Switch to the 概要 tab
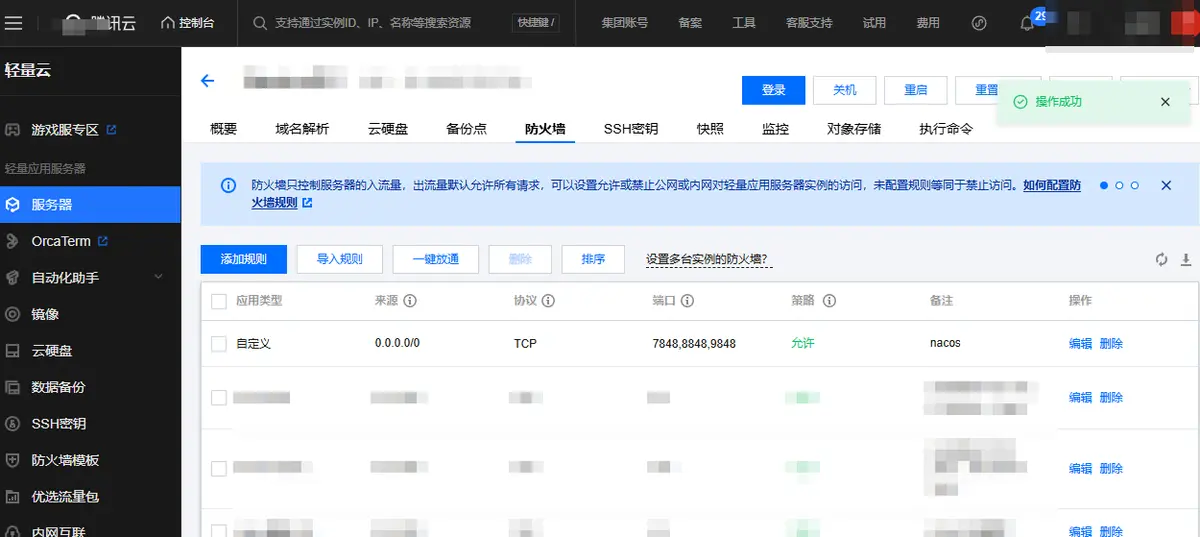The height and width of the screenshot is (537, 1200). click(x=224, y=129)
